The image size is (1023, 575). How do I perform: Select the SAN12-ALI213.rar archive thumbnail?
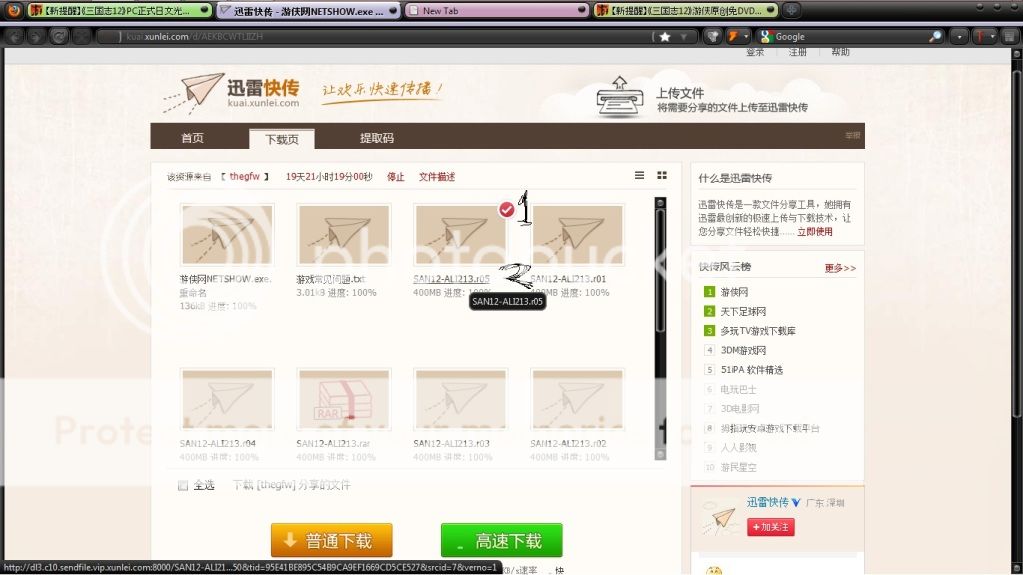point(344,399)
